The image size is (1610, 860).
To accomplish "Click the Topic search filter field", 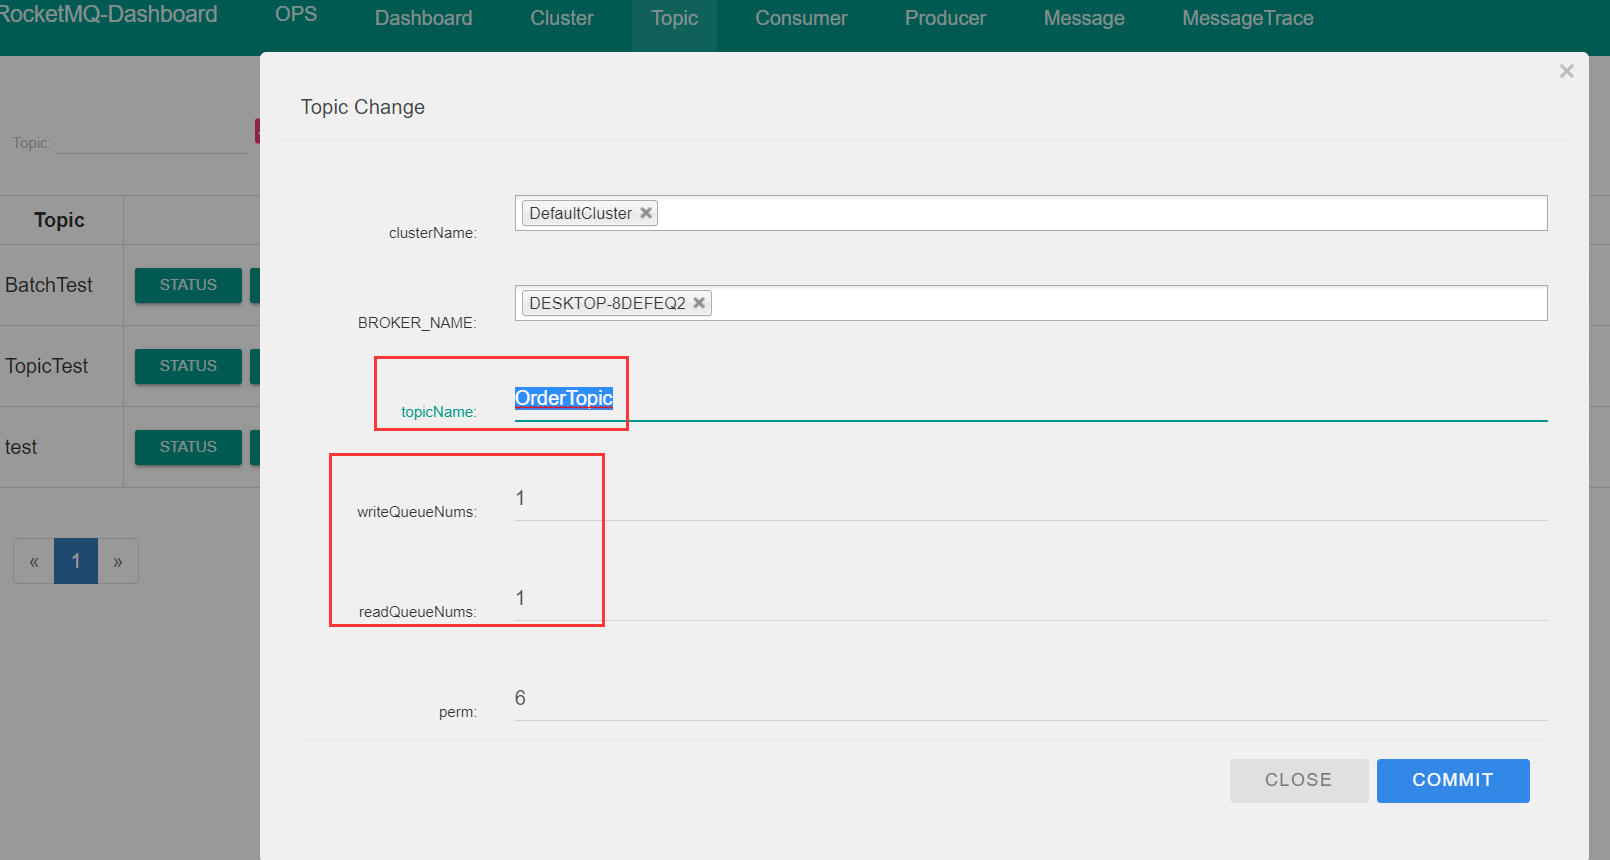I will [153, 142].
